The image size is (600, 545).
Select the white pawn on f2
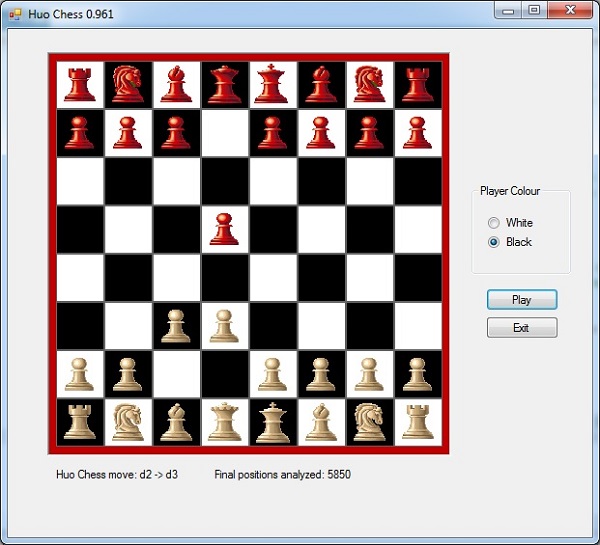click(321, 374)
